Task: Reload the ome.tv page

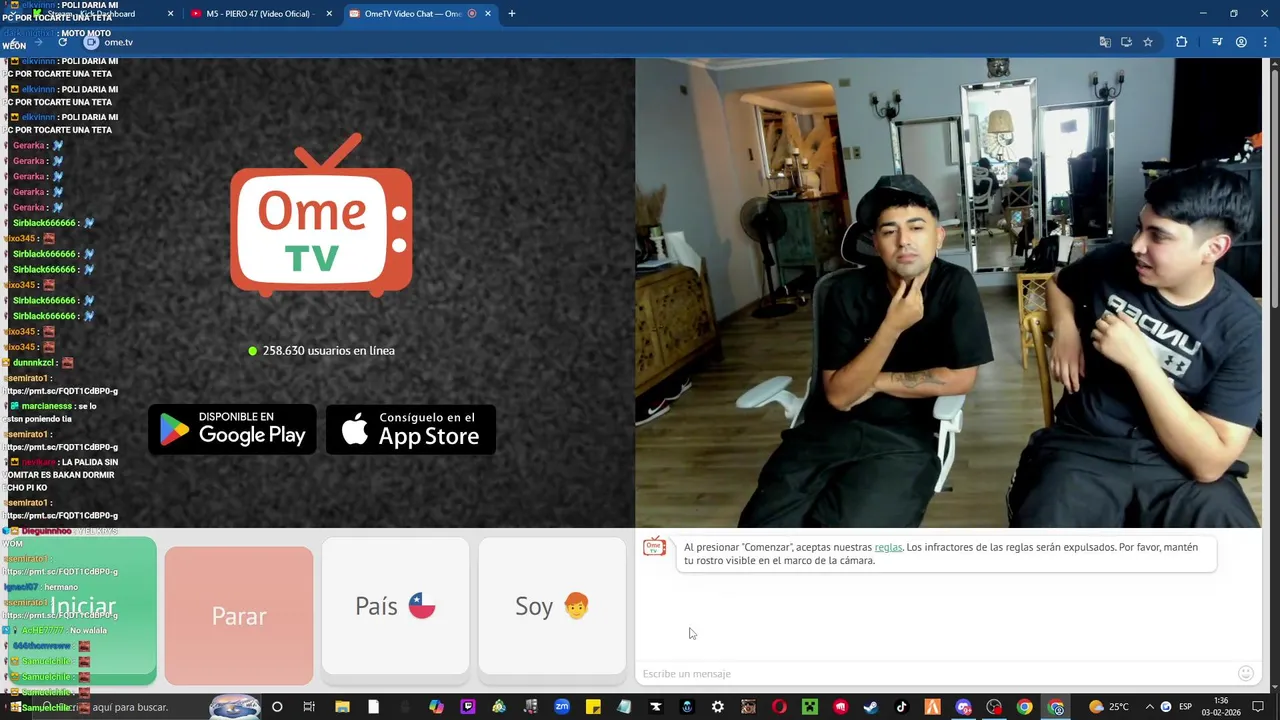Action: [62, 42]
